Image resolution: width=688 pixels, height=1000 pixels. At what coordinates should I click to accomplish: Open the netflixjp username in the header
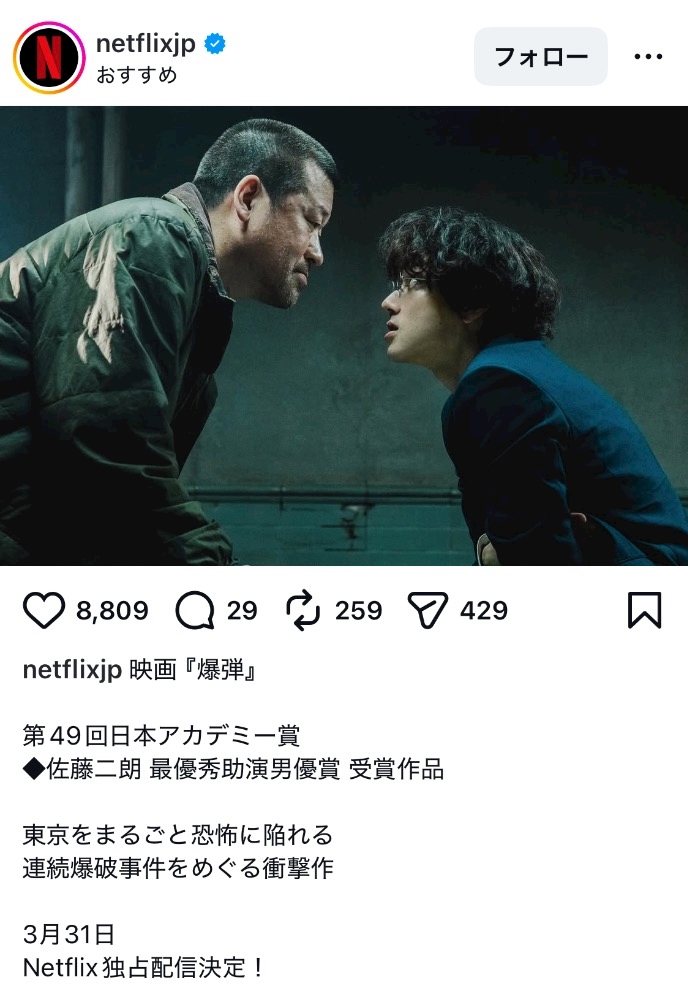(x=145, y=43)
